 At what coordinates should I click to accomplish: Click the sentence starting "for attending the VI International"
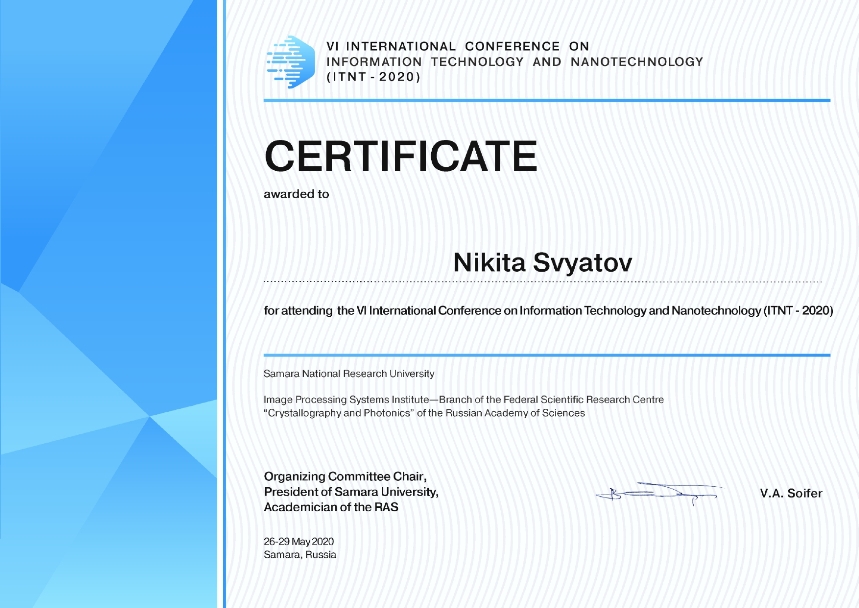548,311
